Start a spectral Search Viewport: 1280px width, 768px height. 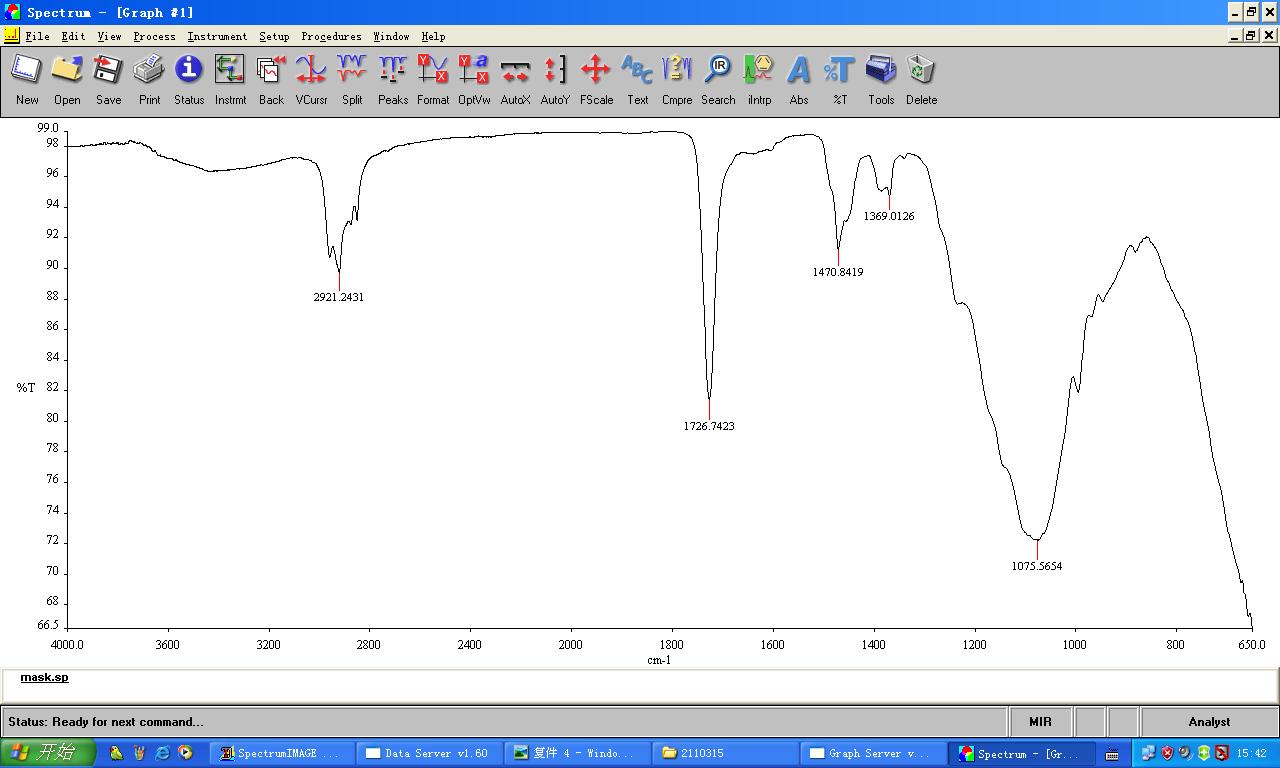click(718, 79)
